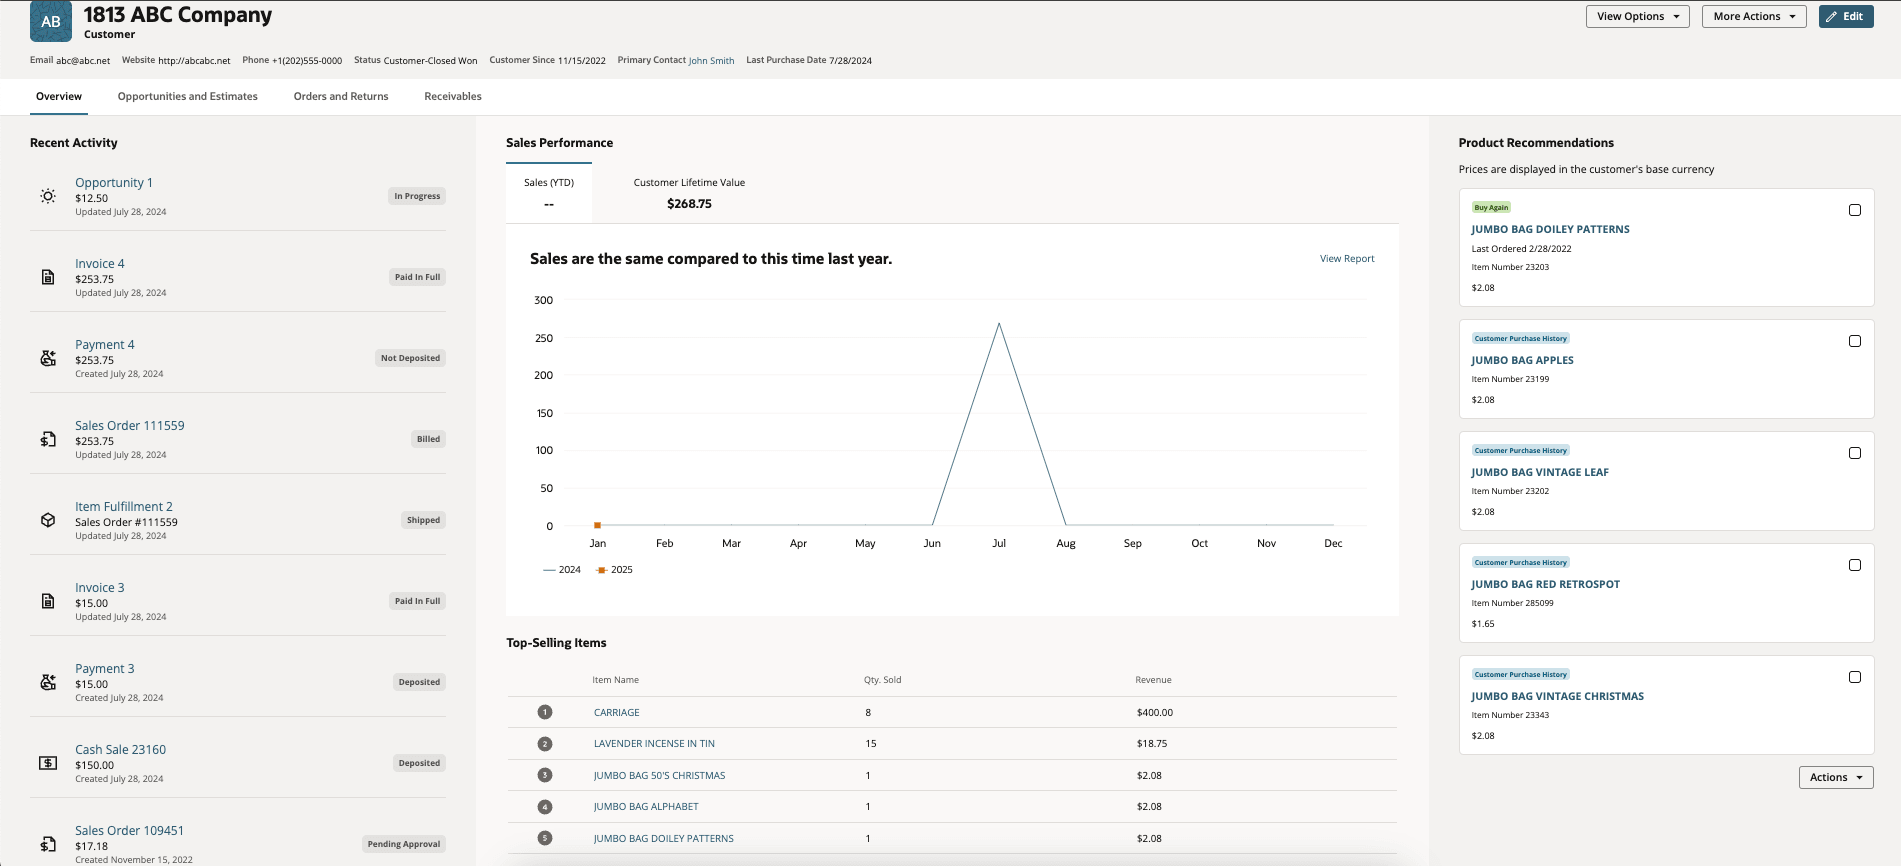Open Cash Sale 23160 link

(121, 750)
